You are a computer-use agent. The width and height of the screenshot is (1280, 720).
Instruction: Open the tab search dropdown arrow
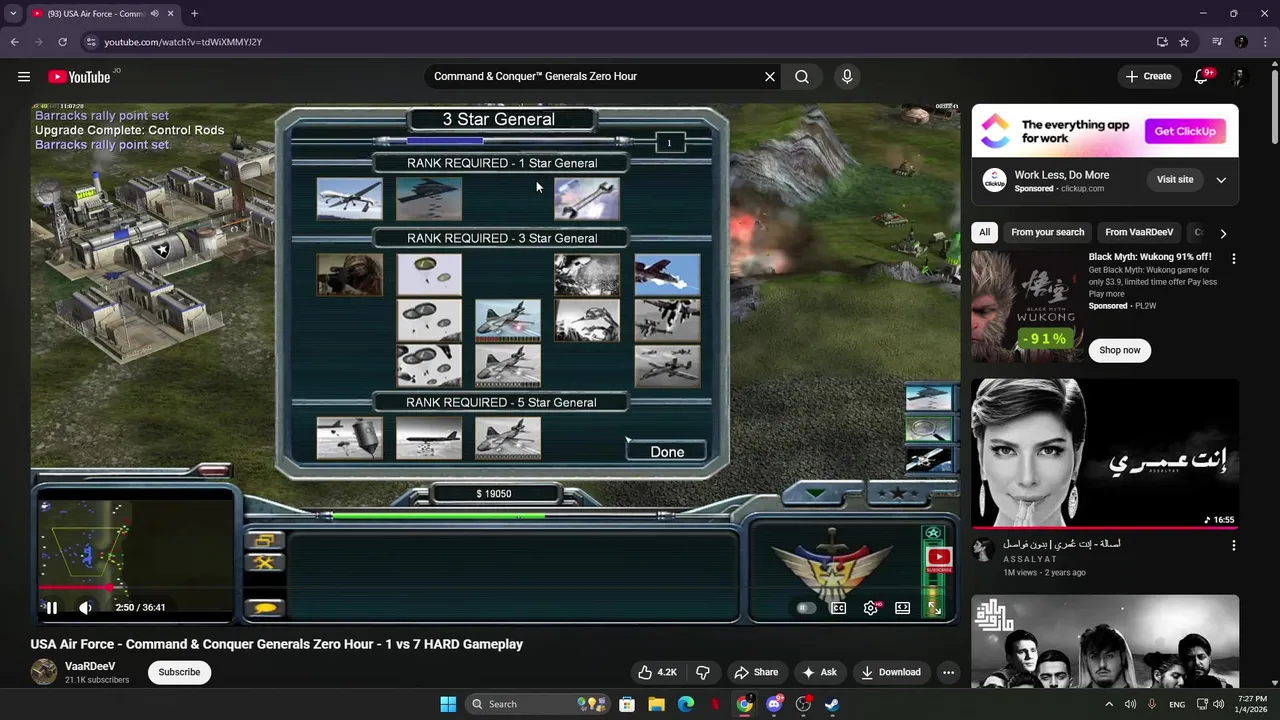13,14
